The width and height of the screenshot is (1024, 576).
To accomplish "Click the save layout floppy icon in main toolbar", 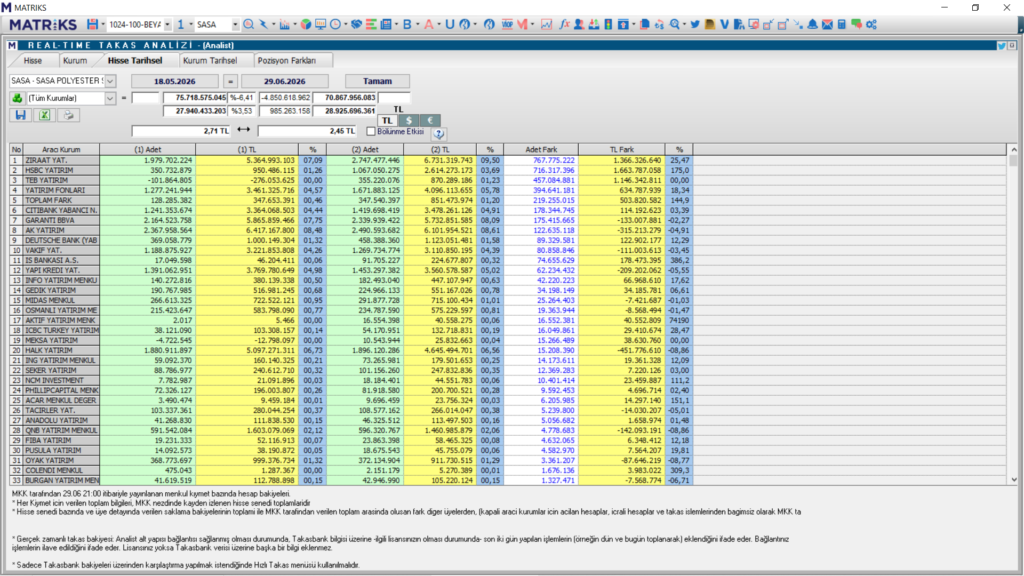I will 93,24.
